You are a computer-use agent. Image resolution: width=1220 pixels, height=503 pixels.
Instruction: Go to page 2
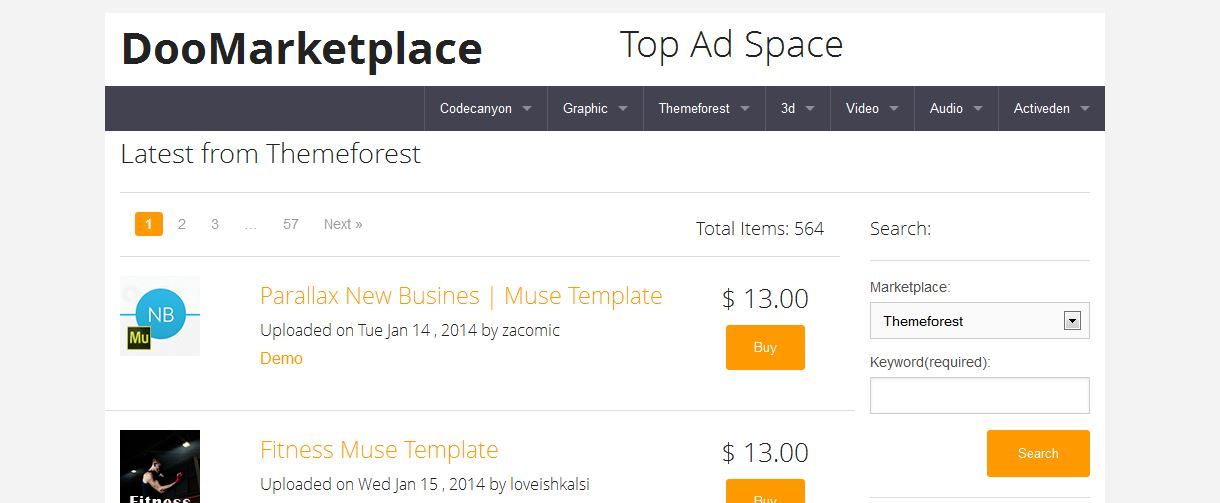pyautogui.click(x=181, y=224)
